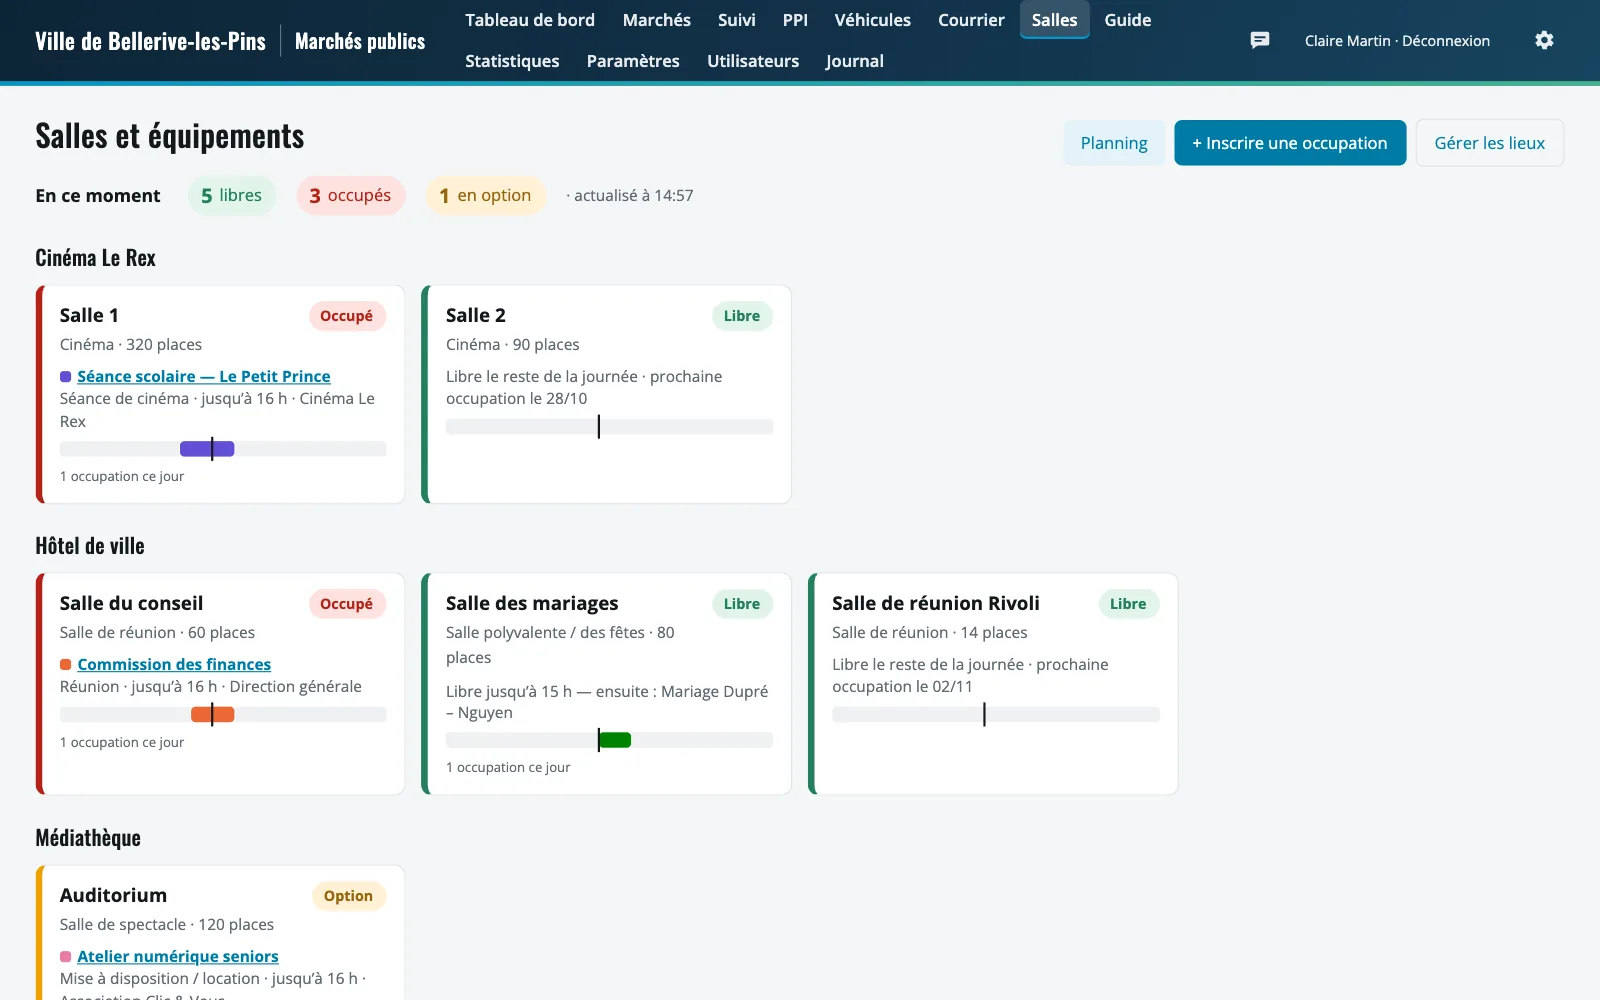The height and width of the screenshot is (1000, 1600).
Task: Open Commission des finances link
Action: click(174, 665)
